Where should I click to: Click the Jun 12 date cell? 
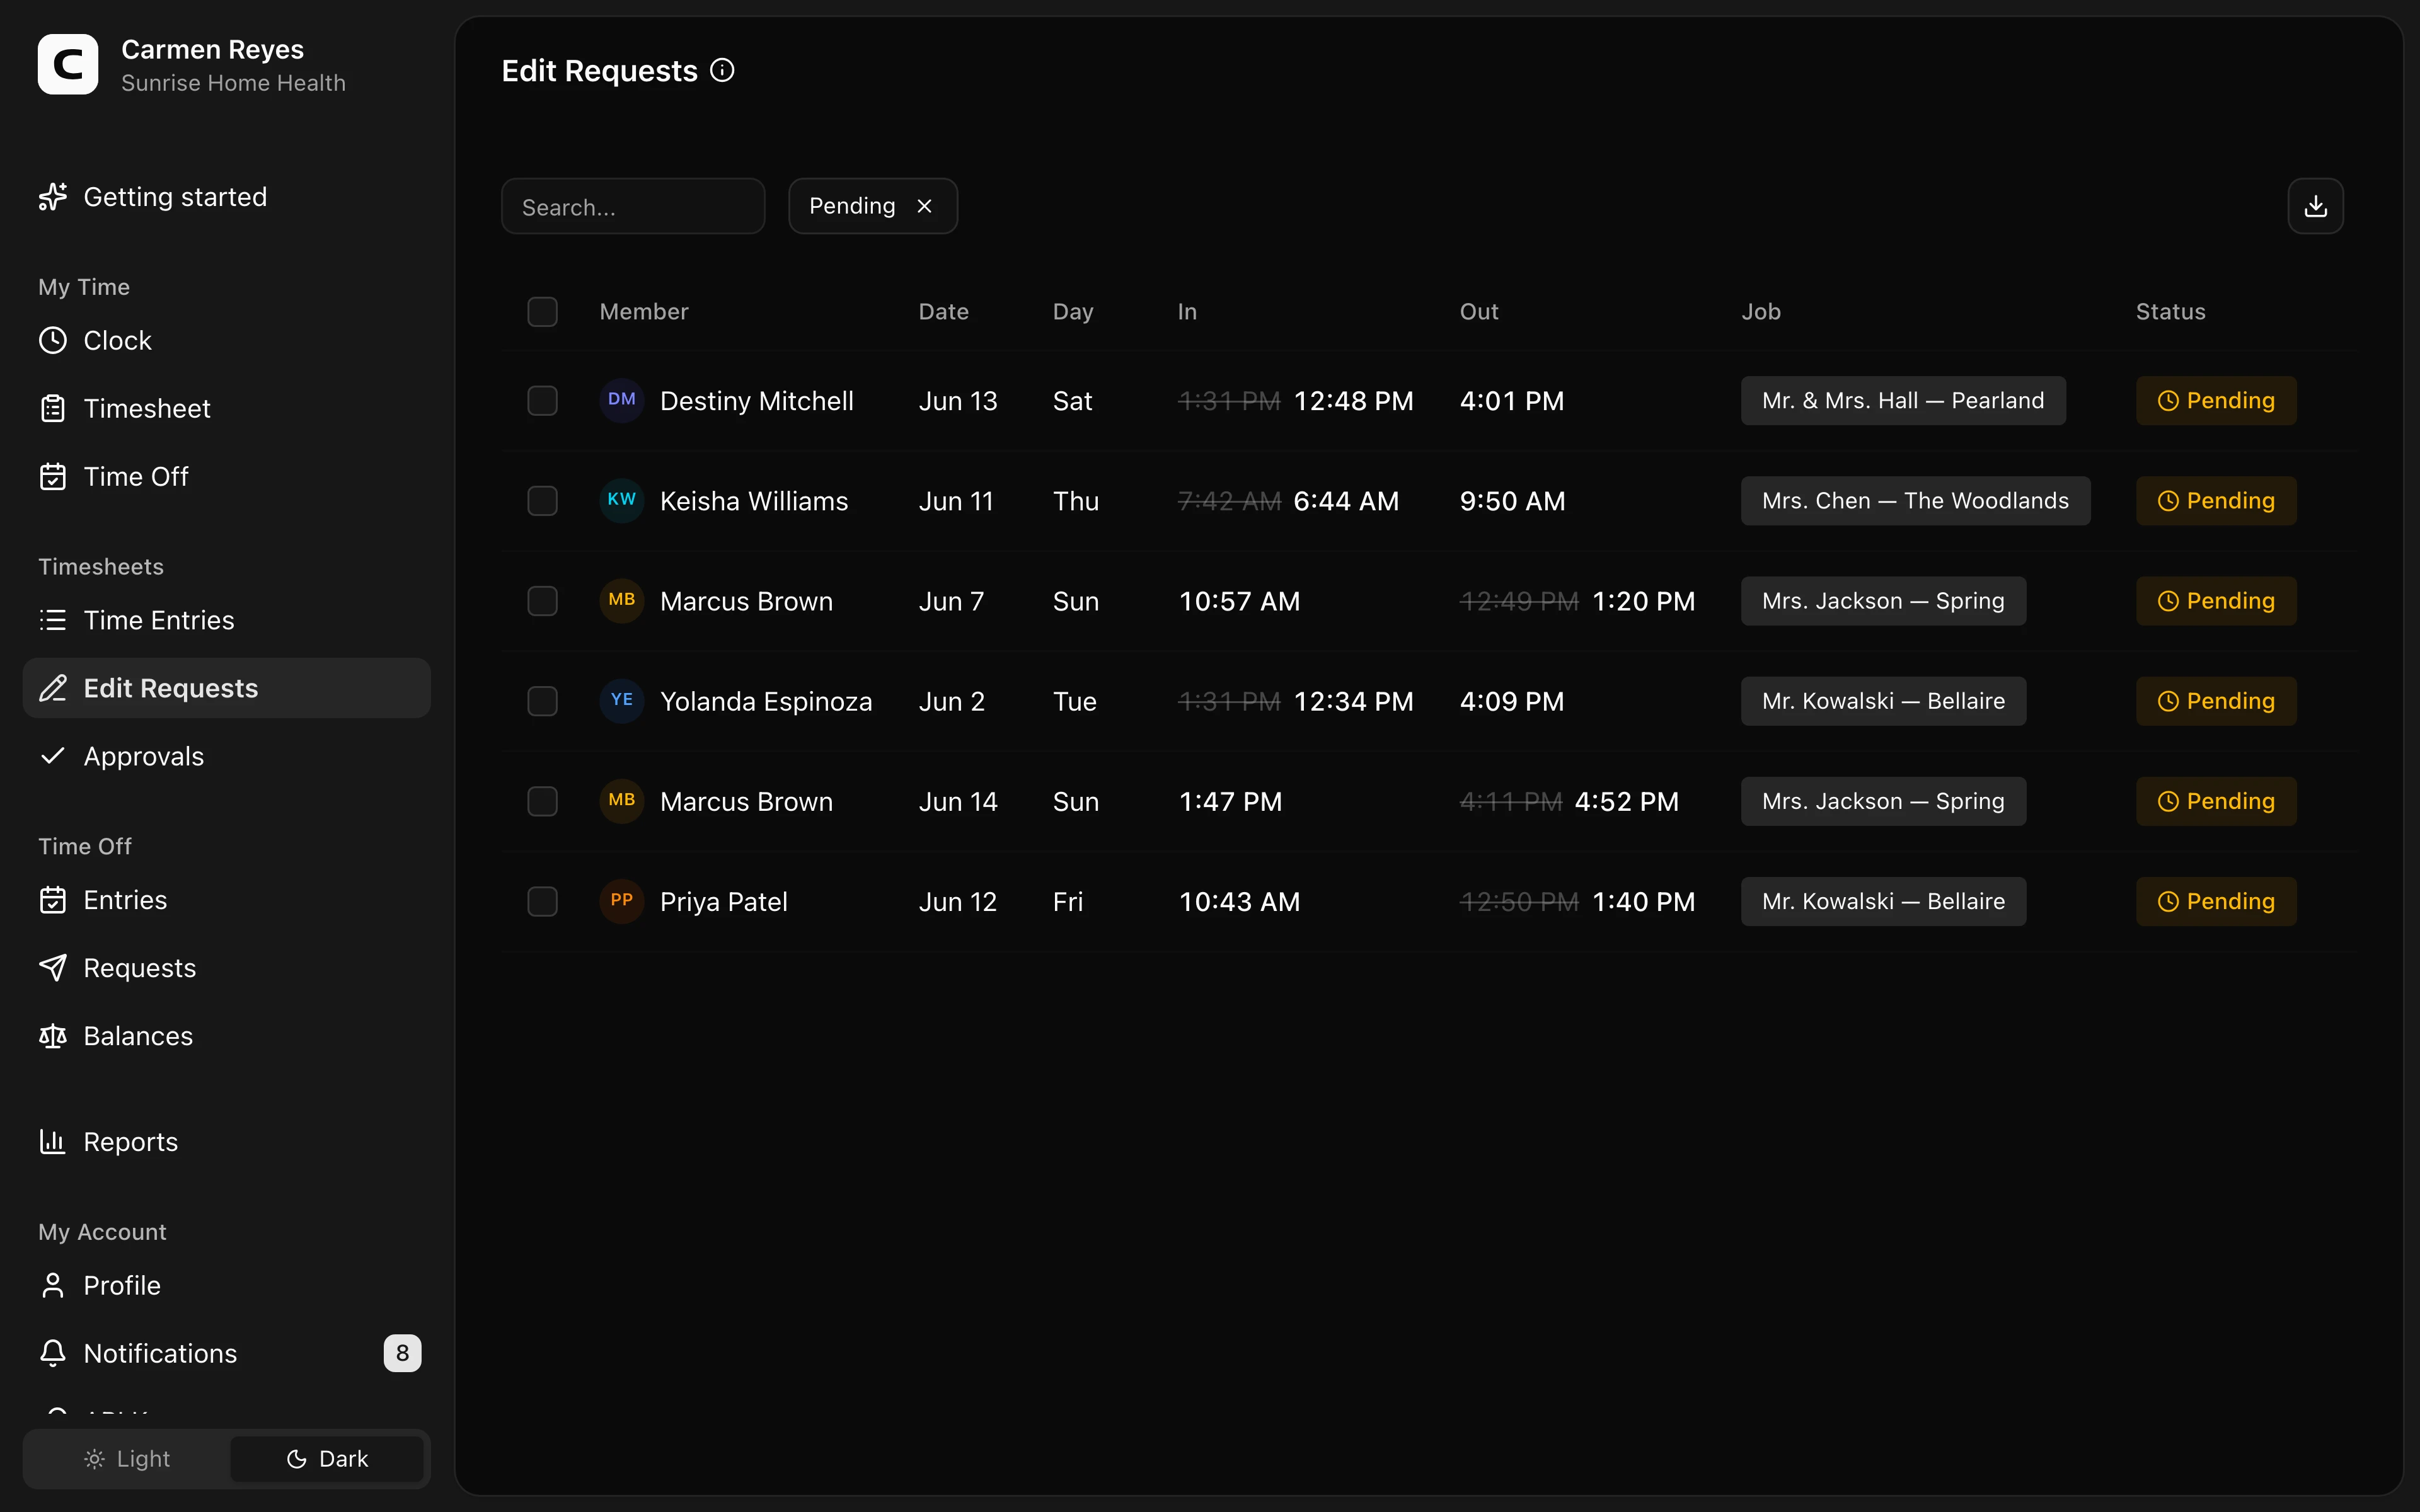click(957, 901)
